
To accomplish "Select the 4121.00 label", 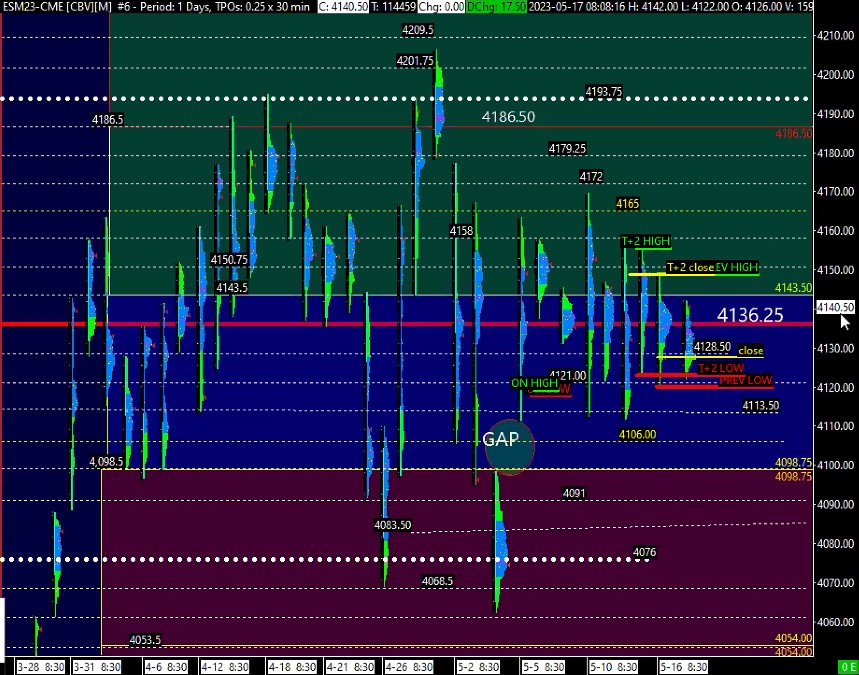I will pyautogui.click(x=568, y=376).
